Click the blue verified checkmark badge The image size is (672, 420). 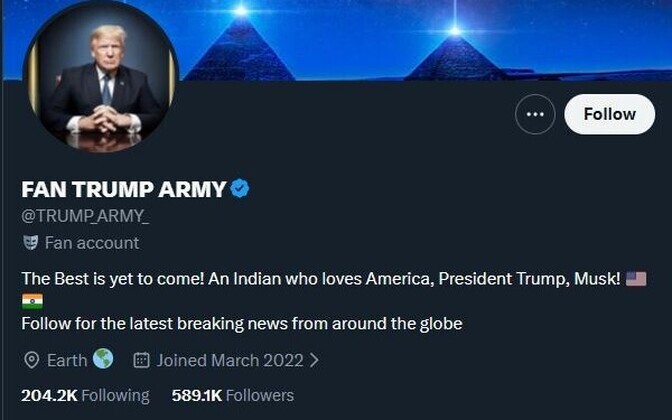240,189
